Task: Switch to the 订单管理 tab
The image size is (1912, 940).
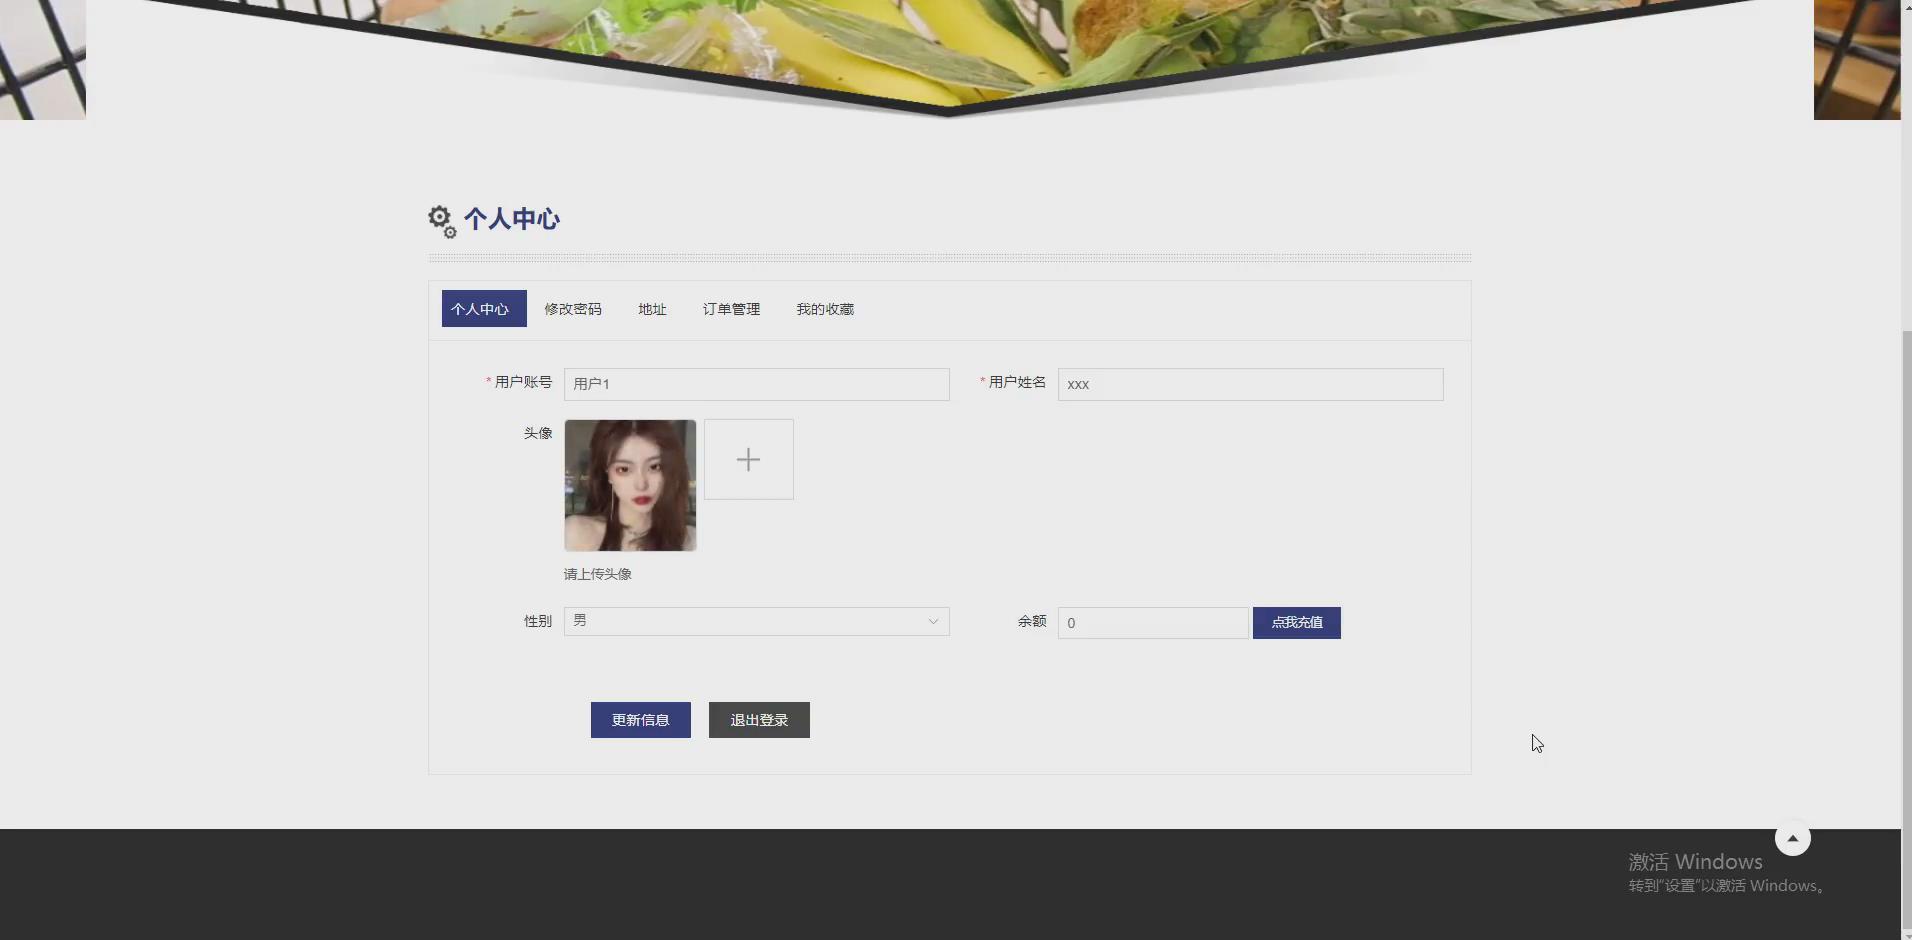Action: click(x=730, y=309)
